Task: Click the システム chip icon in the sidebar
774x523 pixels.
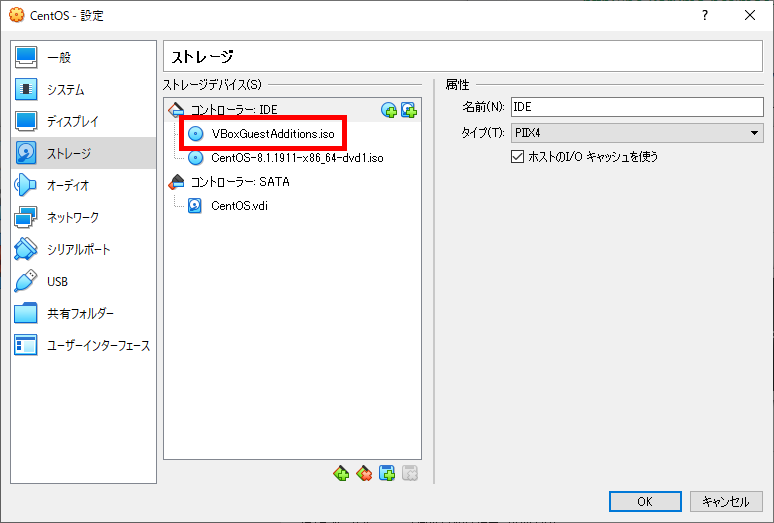Action: [26, 89]
